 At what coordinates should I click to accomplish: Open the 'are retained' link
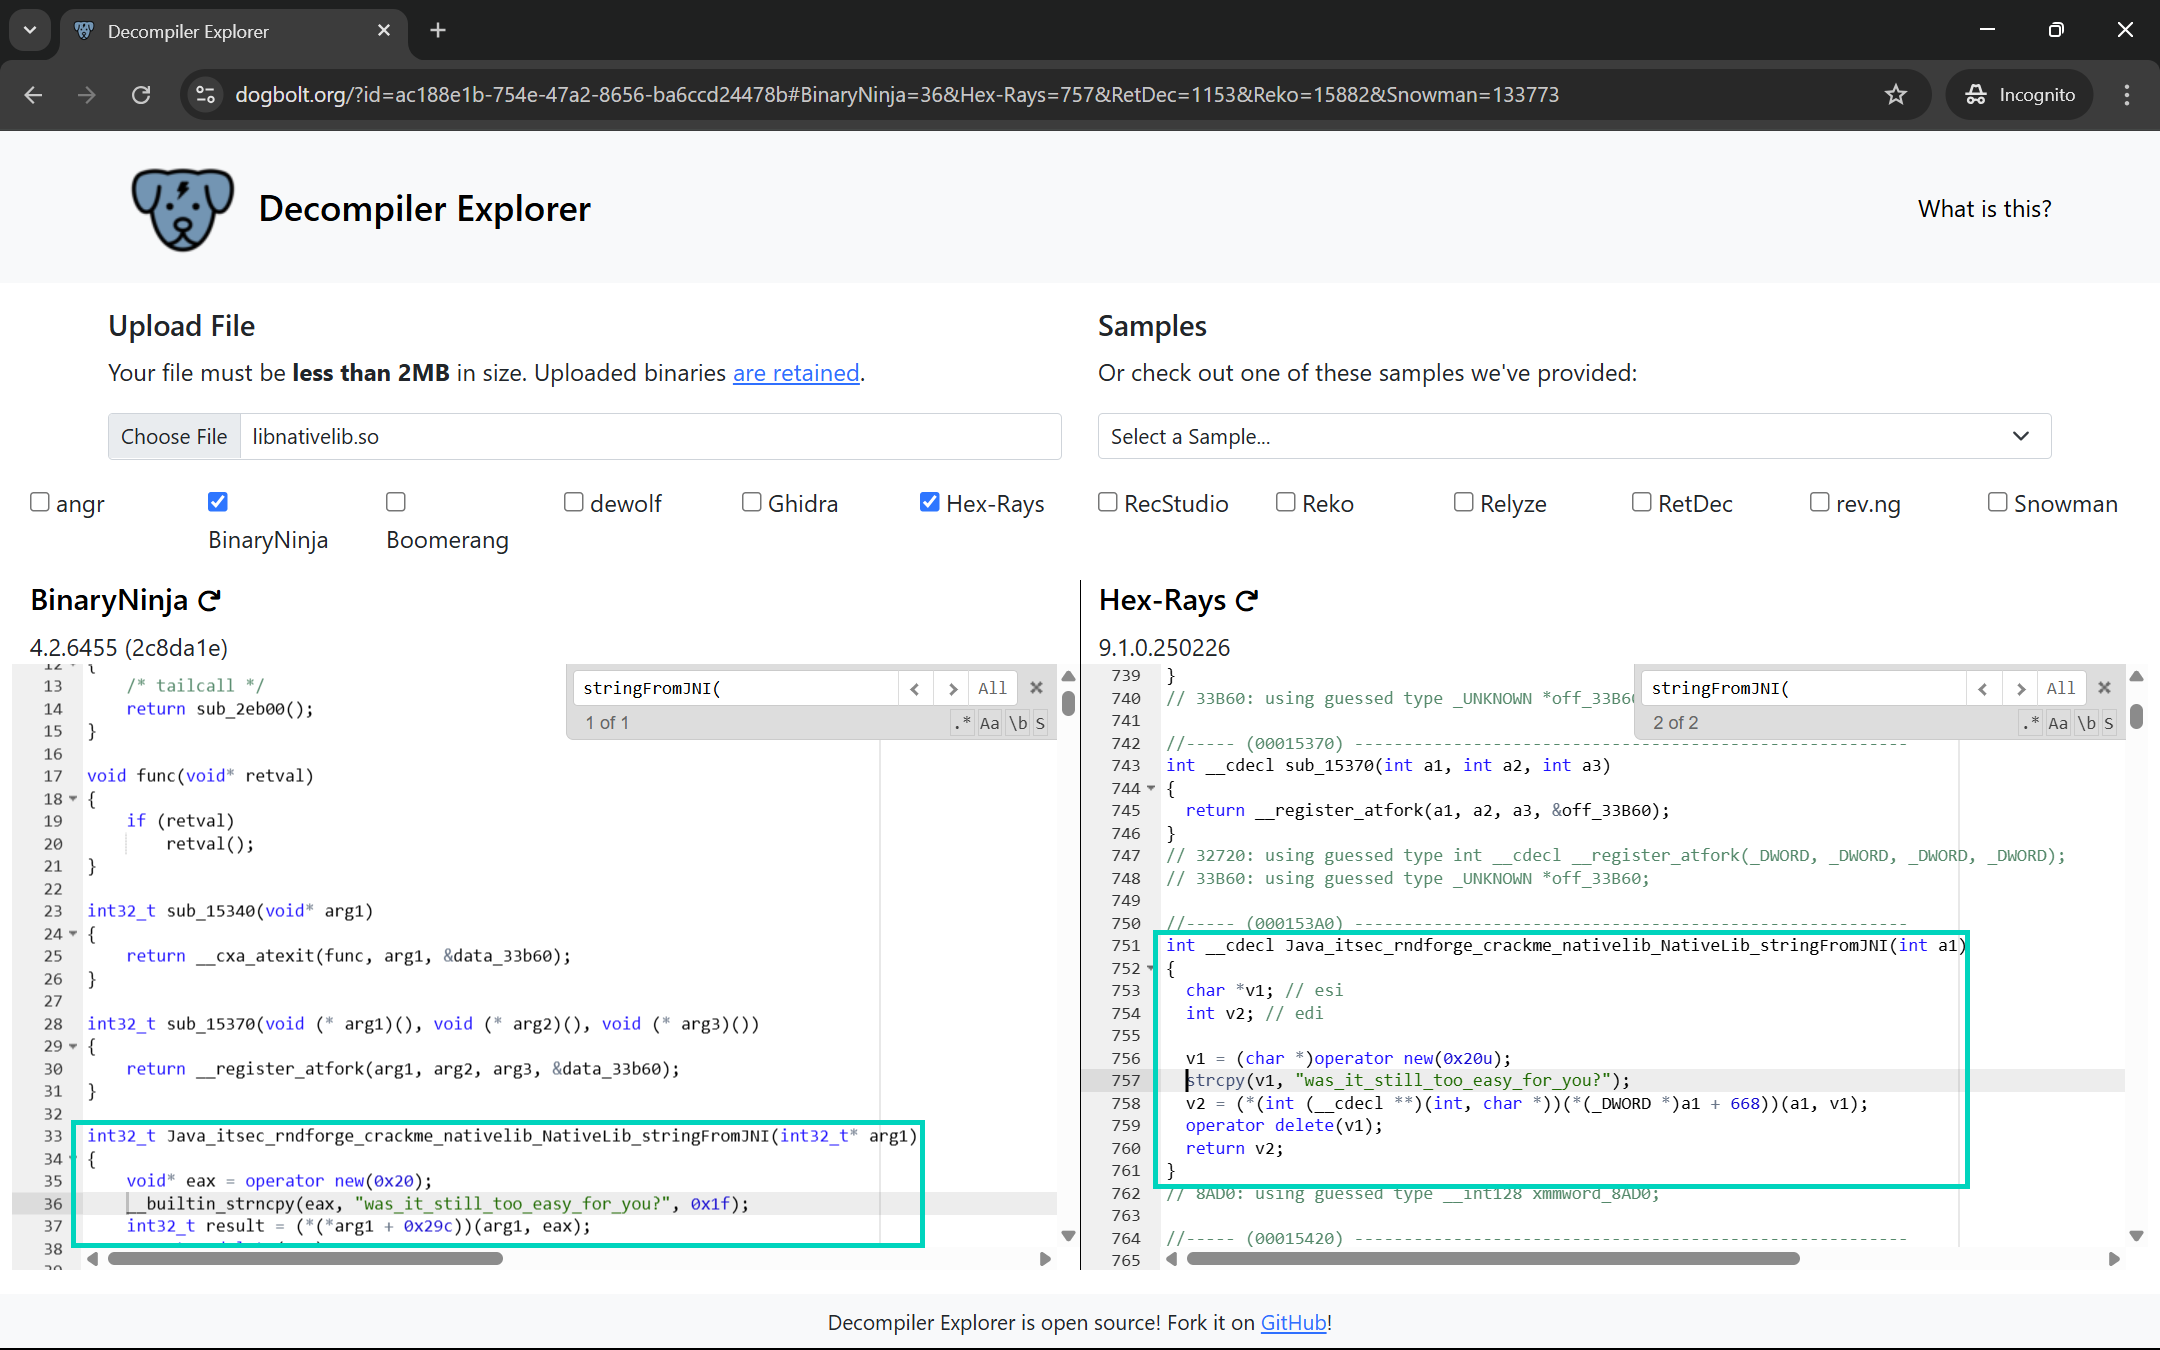(796, 373)
